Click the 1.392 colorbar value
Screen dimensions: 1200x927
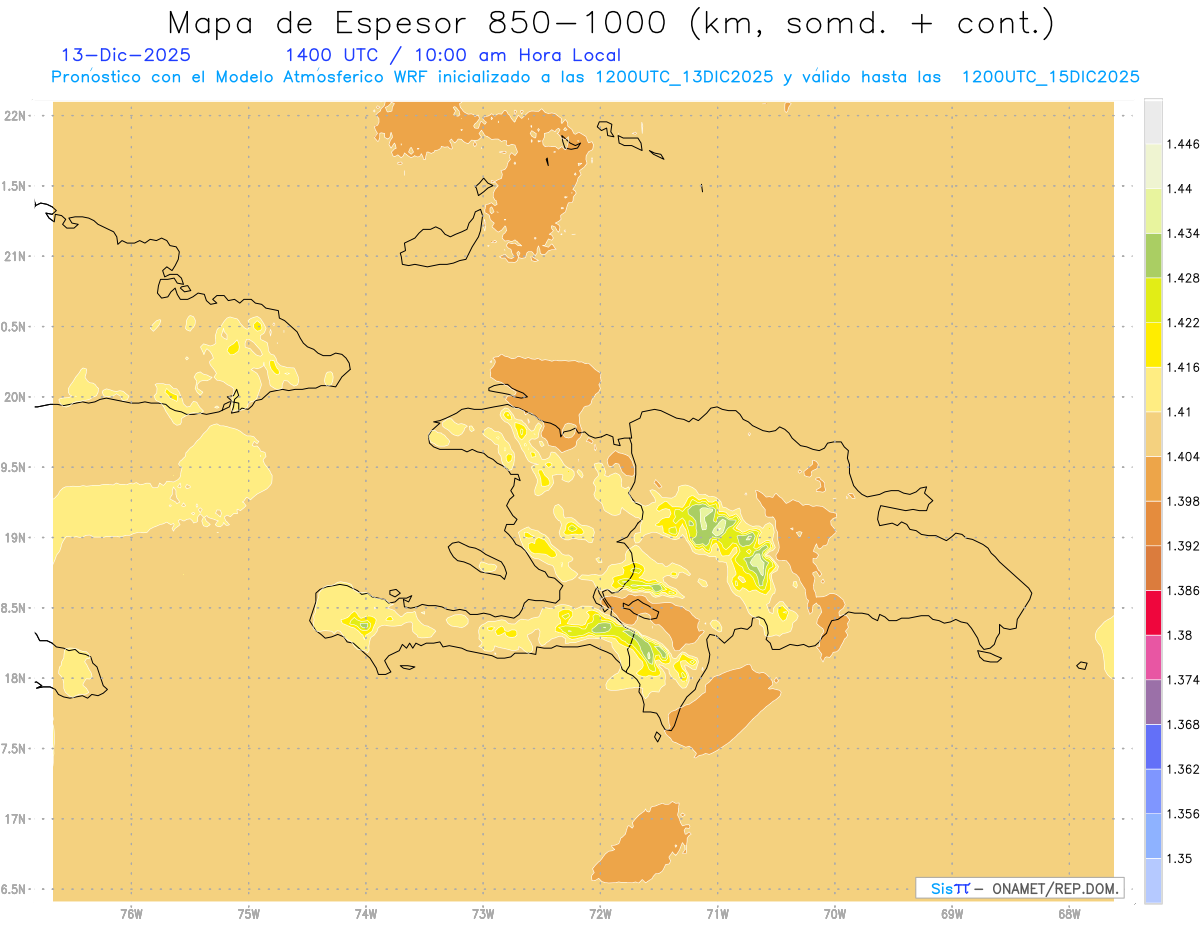(1183, 546)
